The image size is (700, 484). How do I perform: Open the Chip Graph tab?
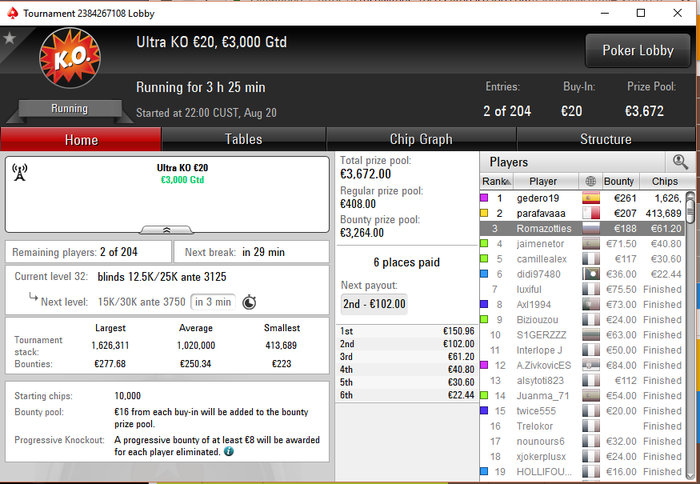coord(421,139)
